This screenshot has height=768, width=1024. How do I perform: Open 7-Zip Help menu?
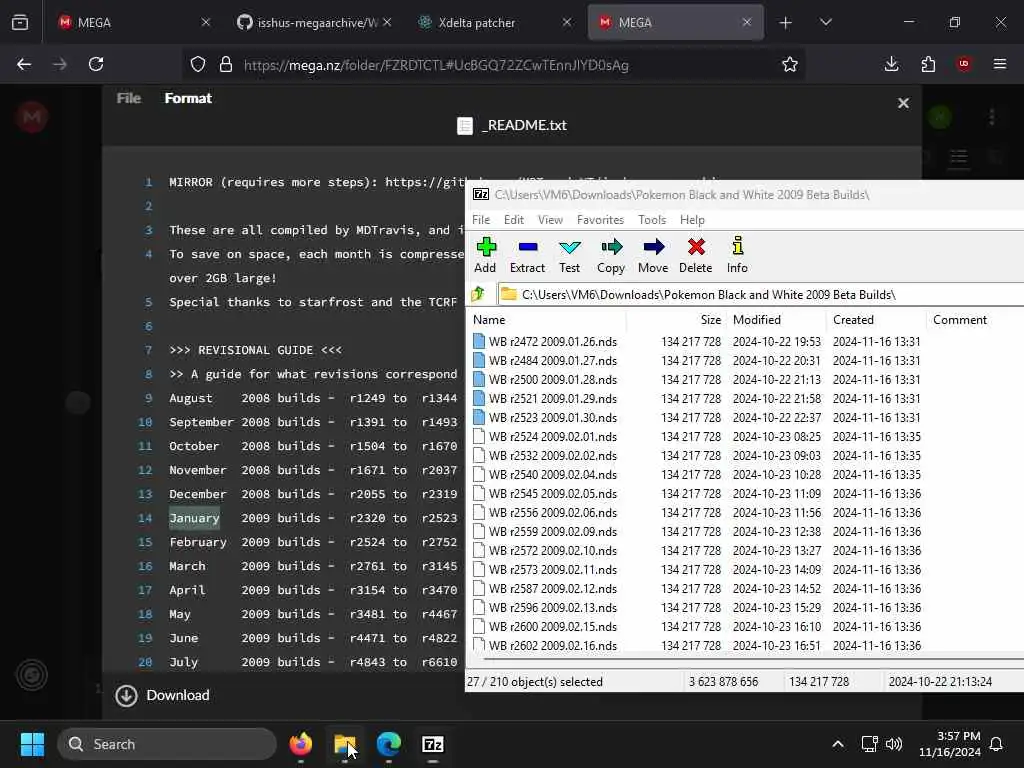tap(692, 219)
